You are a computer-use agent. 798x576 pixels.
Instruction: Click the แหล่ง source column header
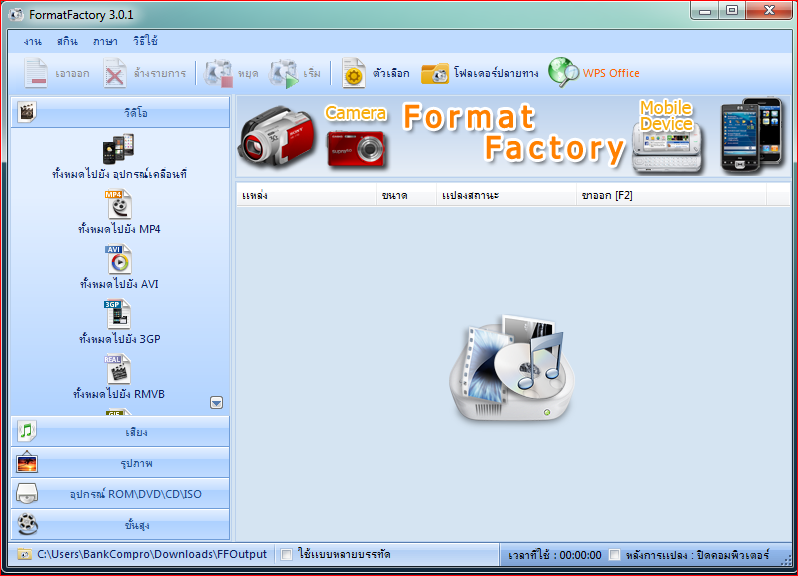pyautogui.click(x=306, y=195)
